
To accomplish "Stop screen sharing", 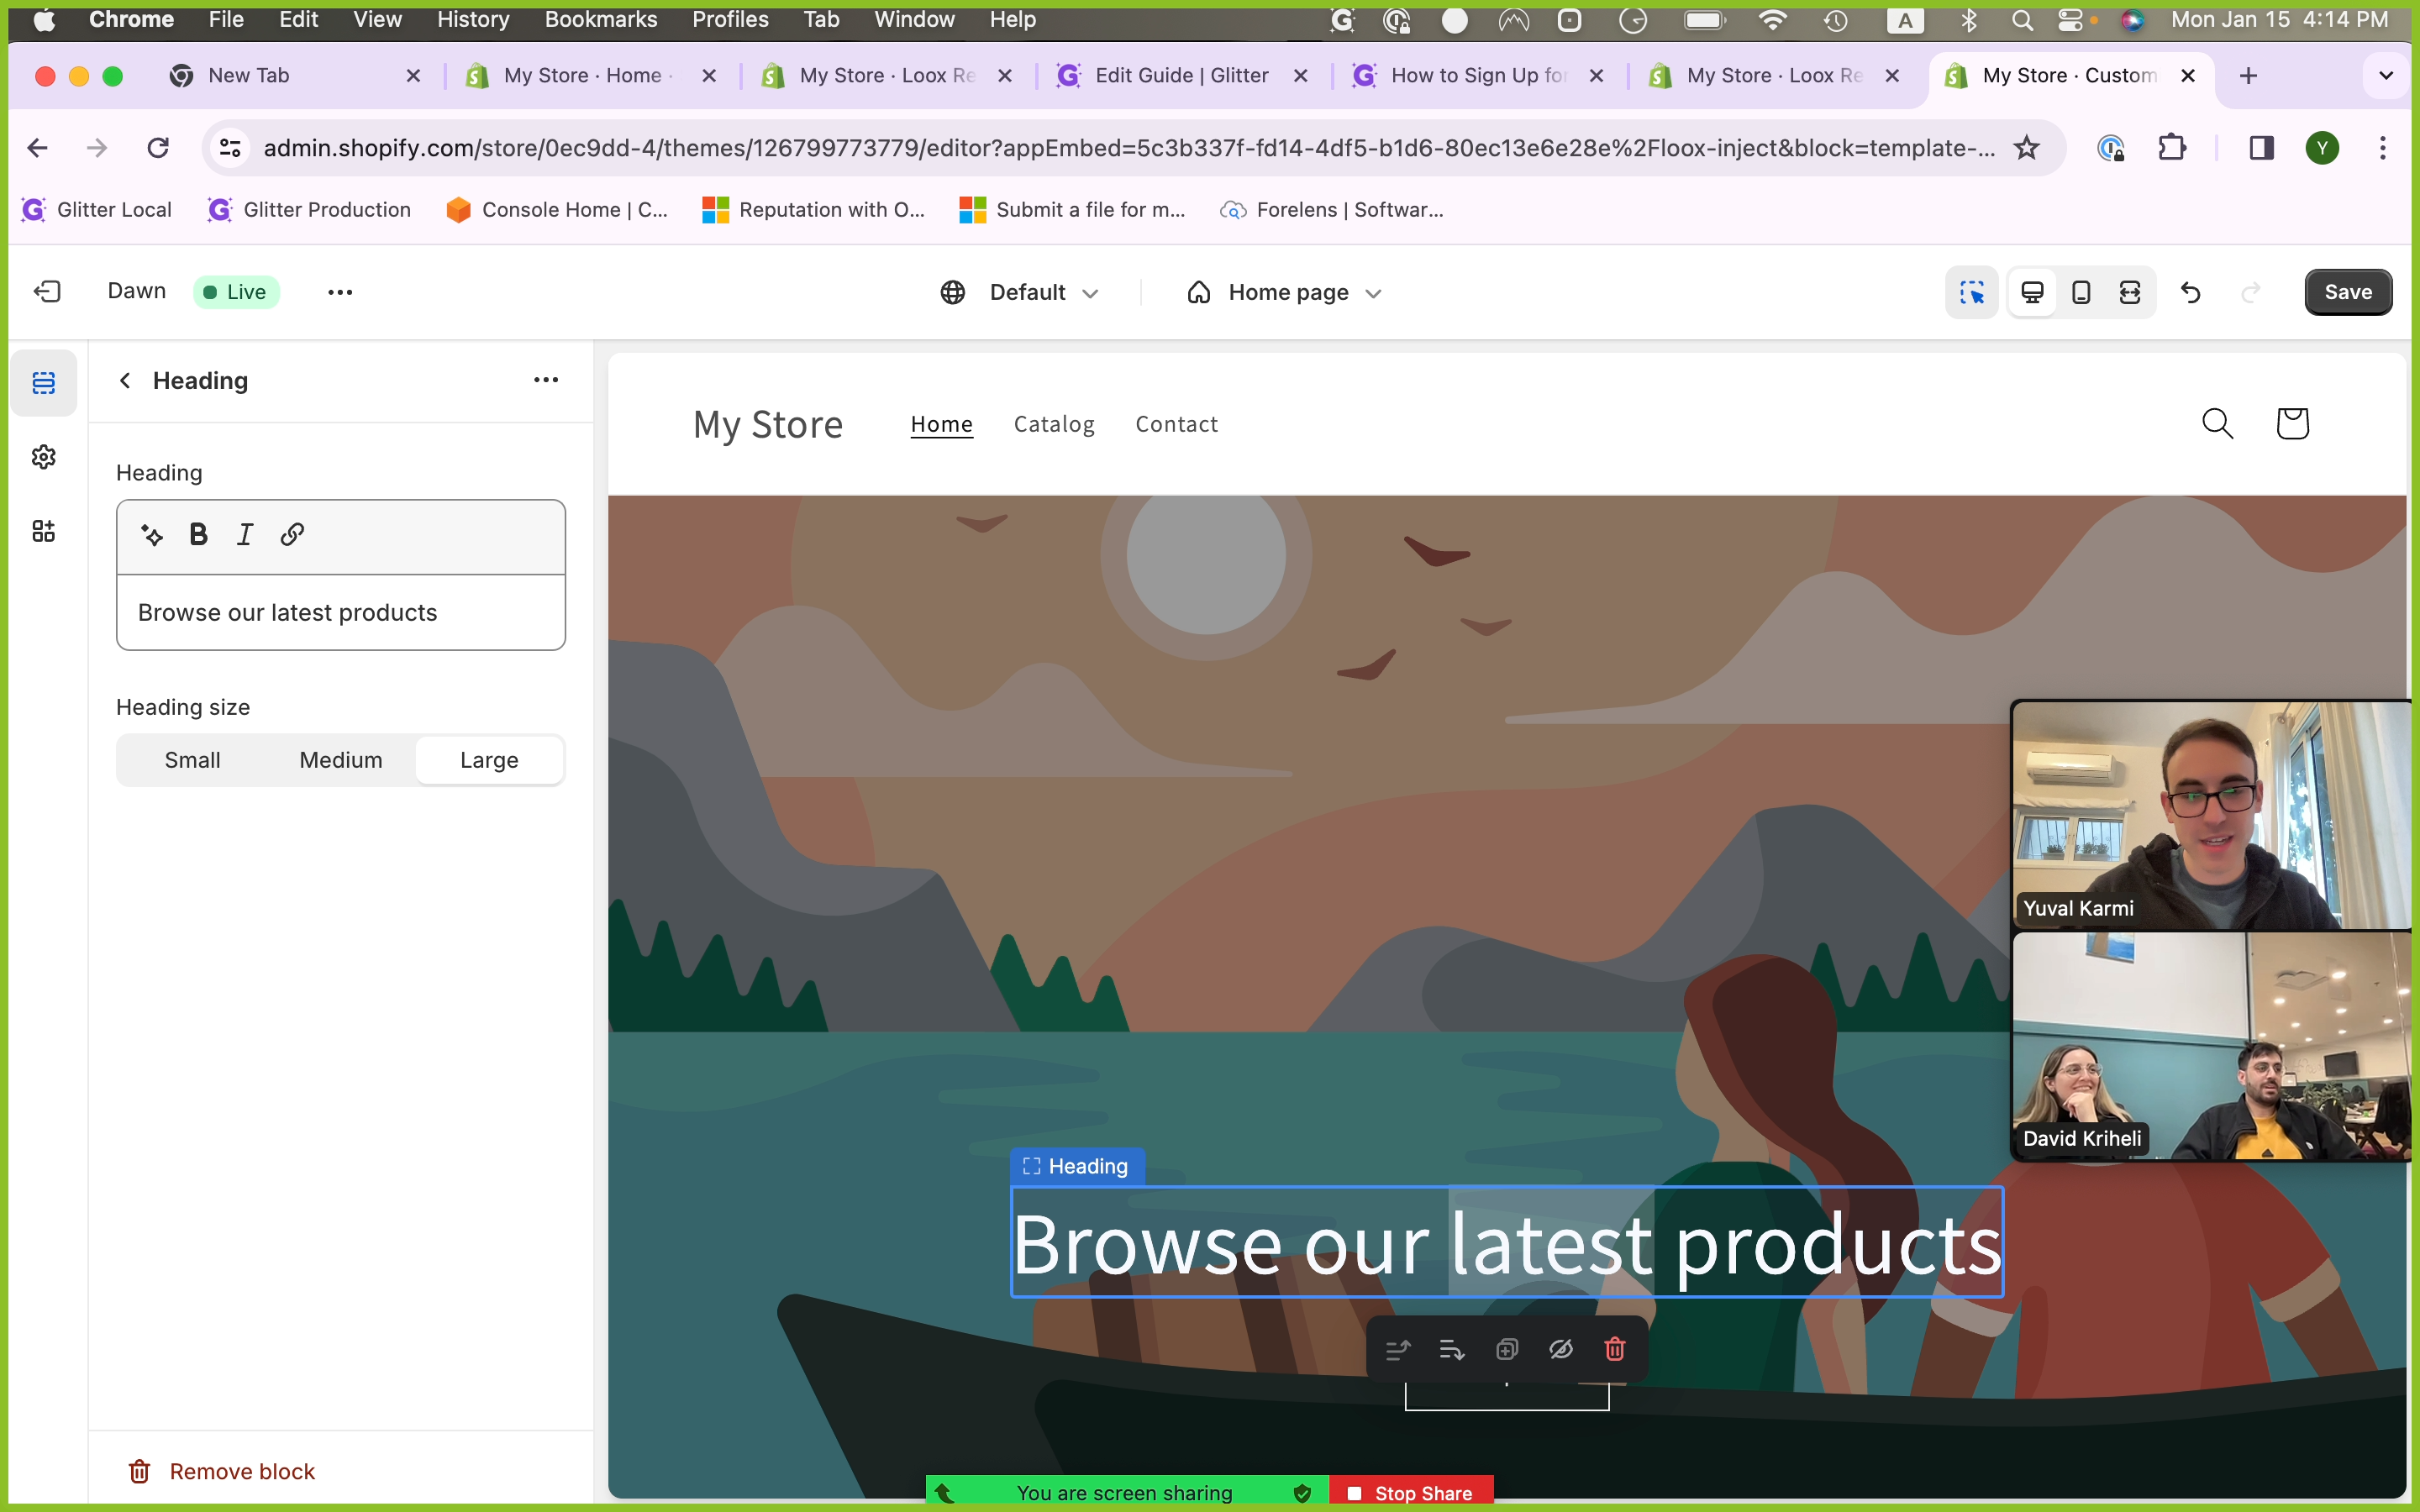I will pos(1411,1493).
